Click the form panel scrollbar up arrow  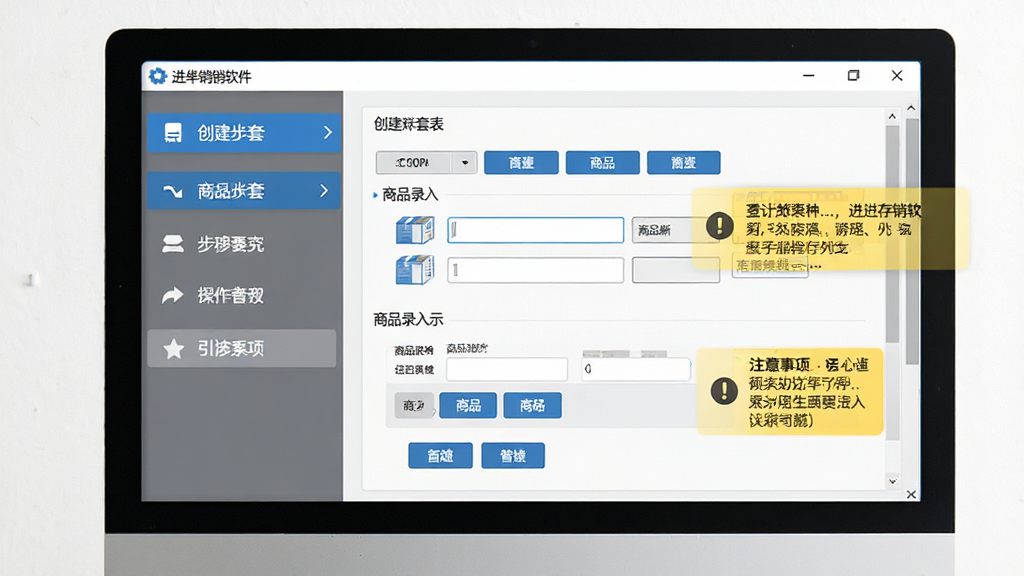[892, 116]
